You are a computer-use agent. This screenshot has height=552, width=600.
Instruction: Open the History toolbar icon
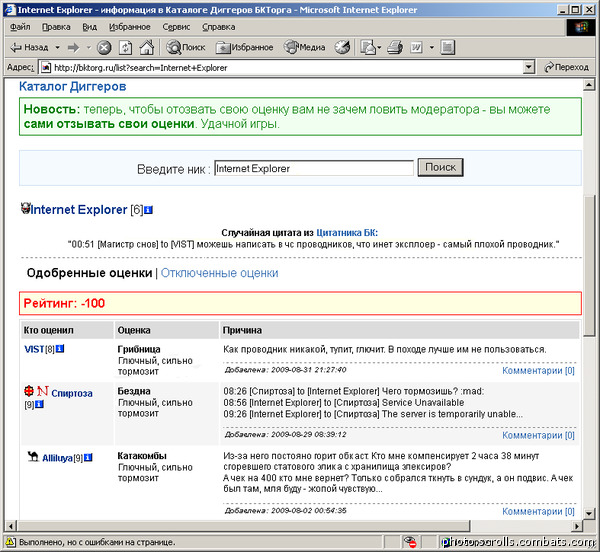click(342, 47)
